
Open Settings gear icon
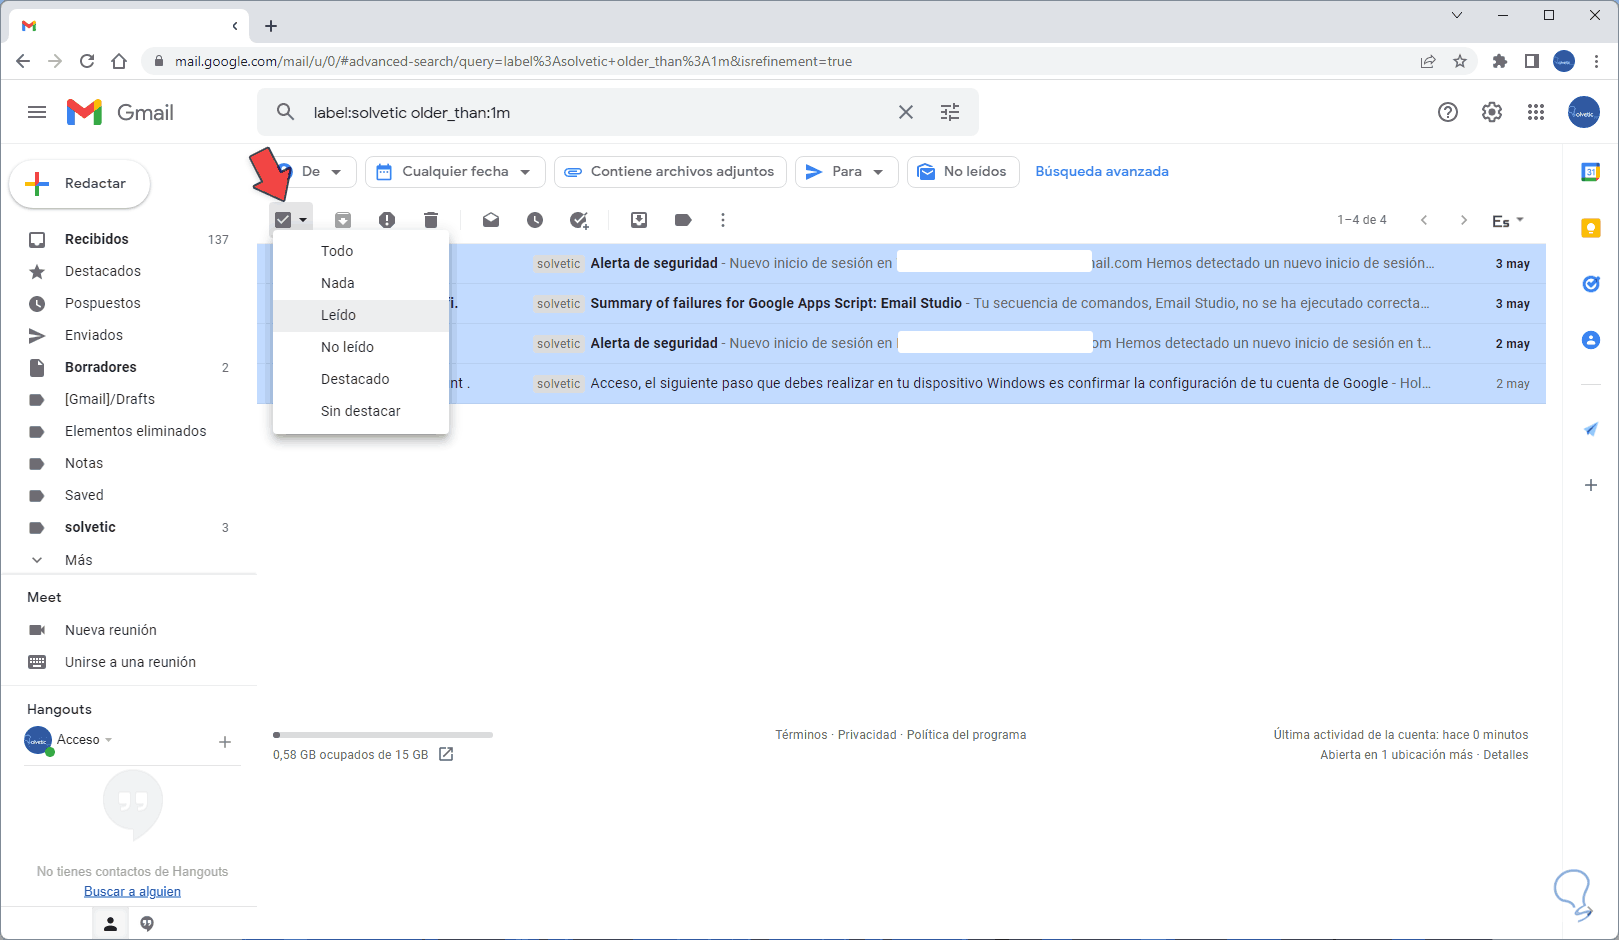point(1492,112)
